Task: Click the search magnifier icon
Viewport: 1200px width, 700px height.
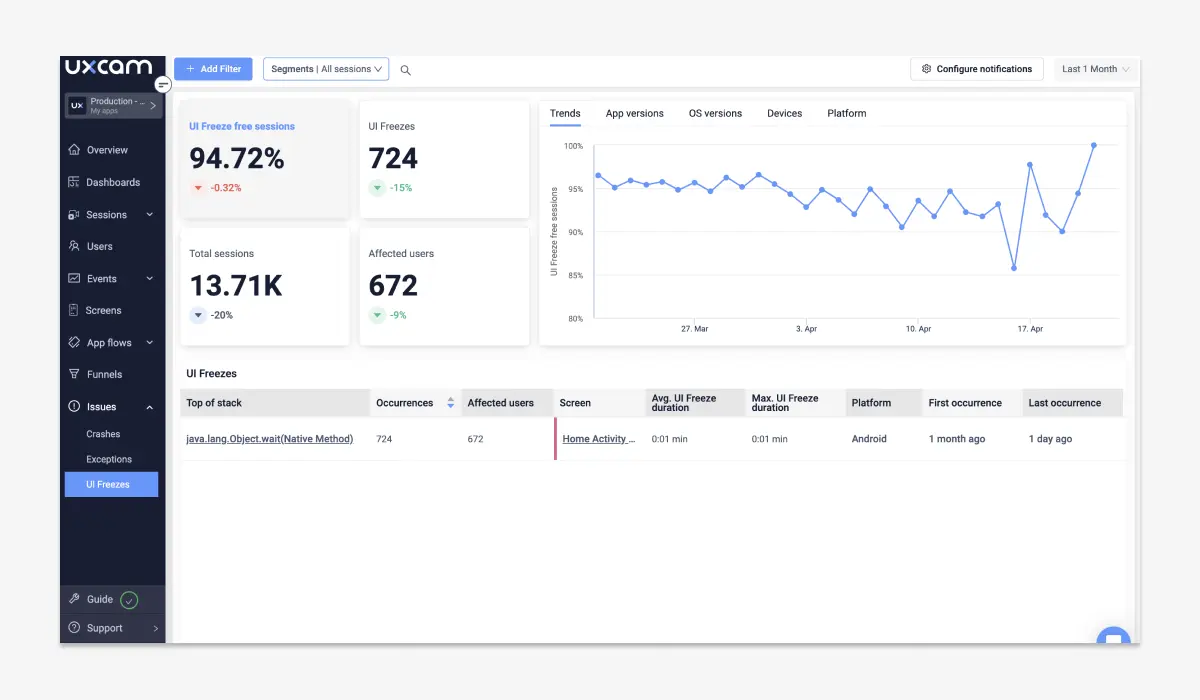Action: click(x=405, y=70)
